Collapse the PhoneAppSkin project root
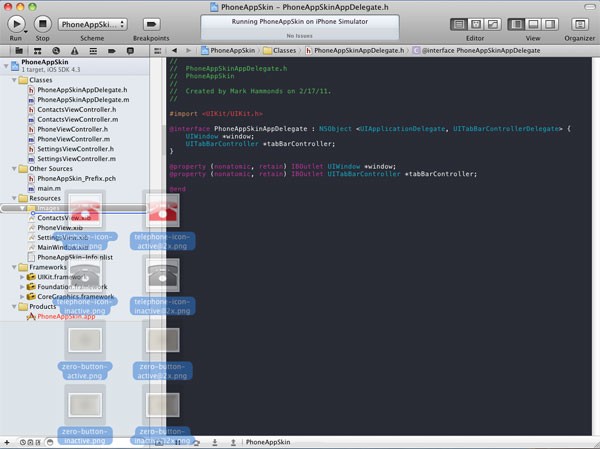This screenshot has height=449, width=600. point(6,66)
